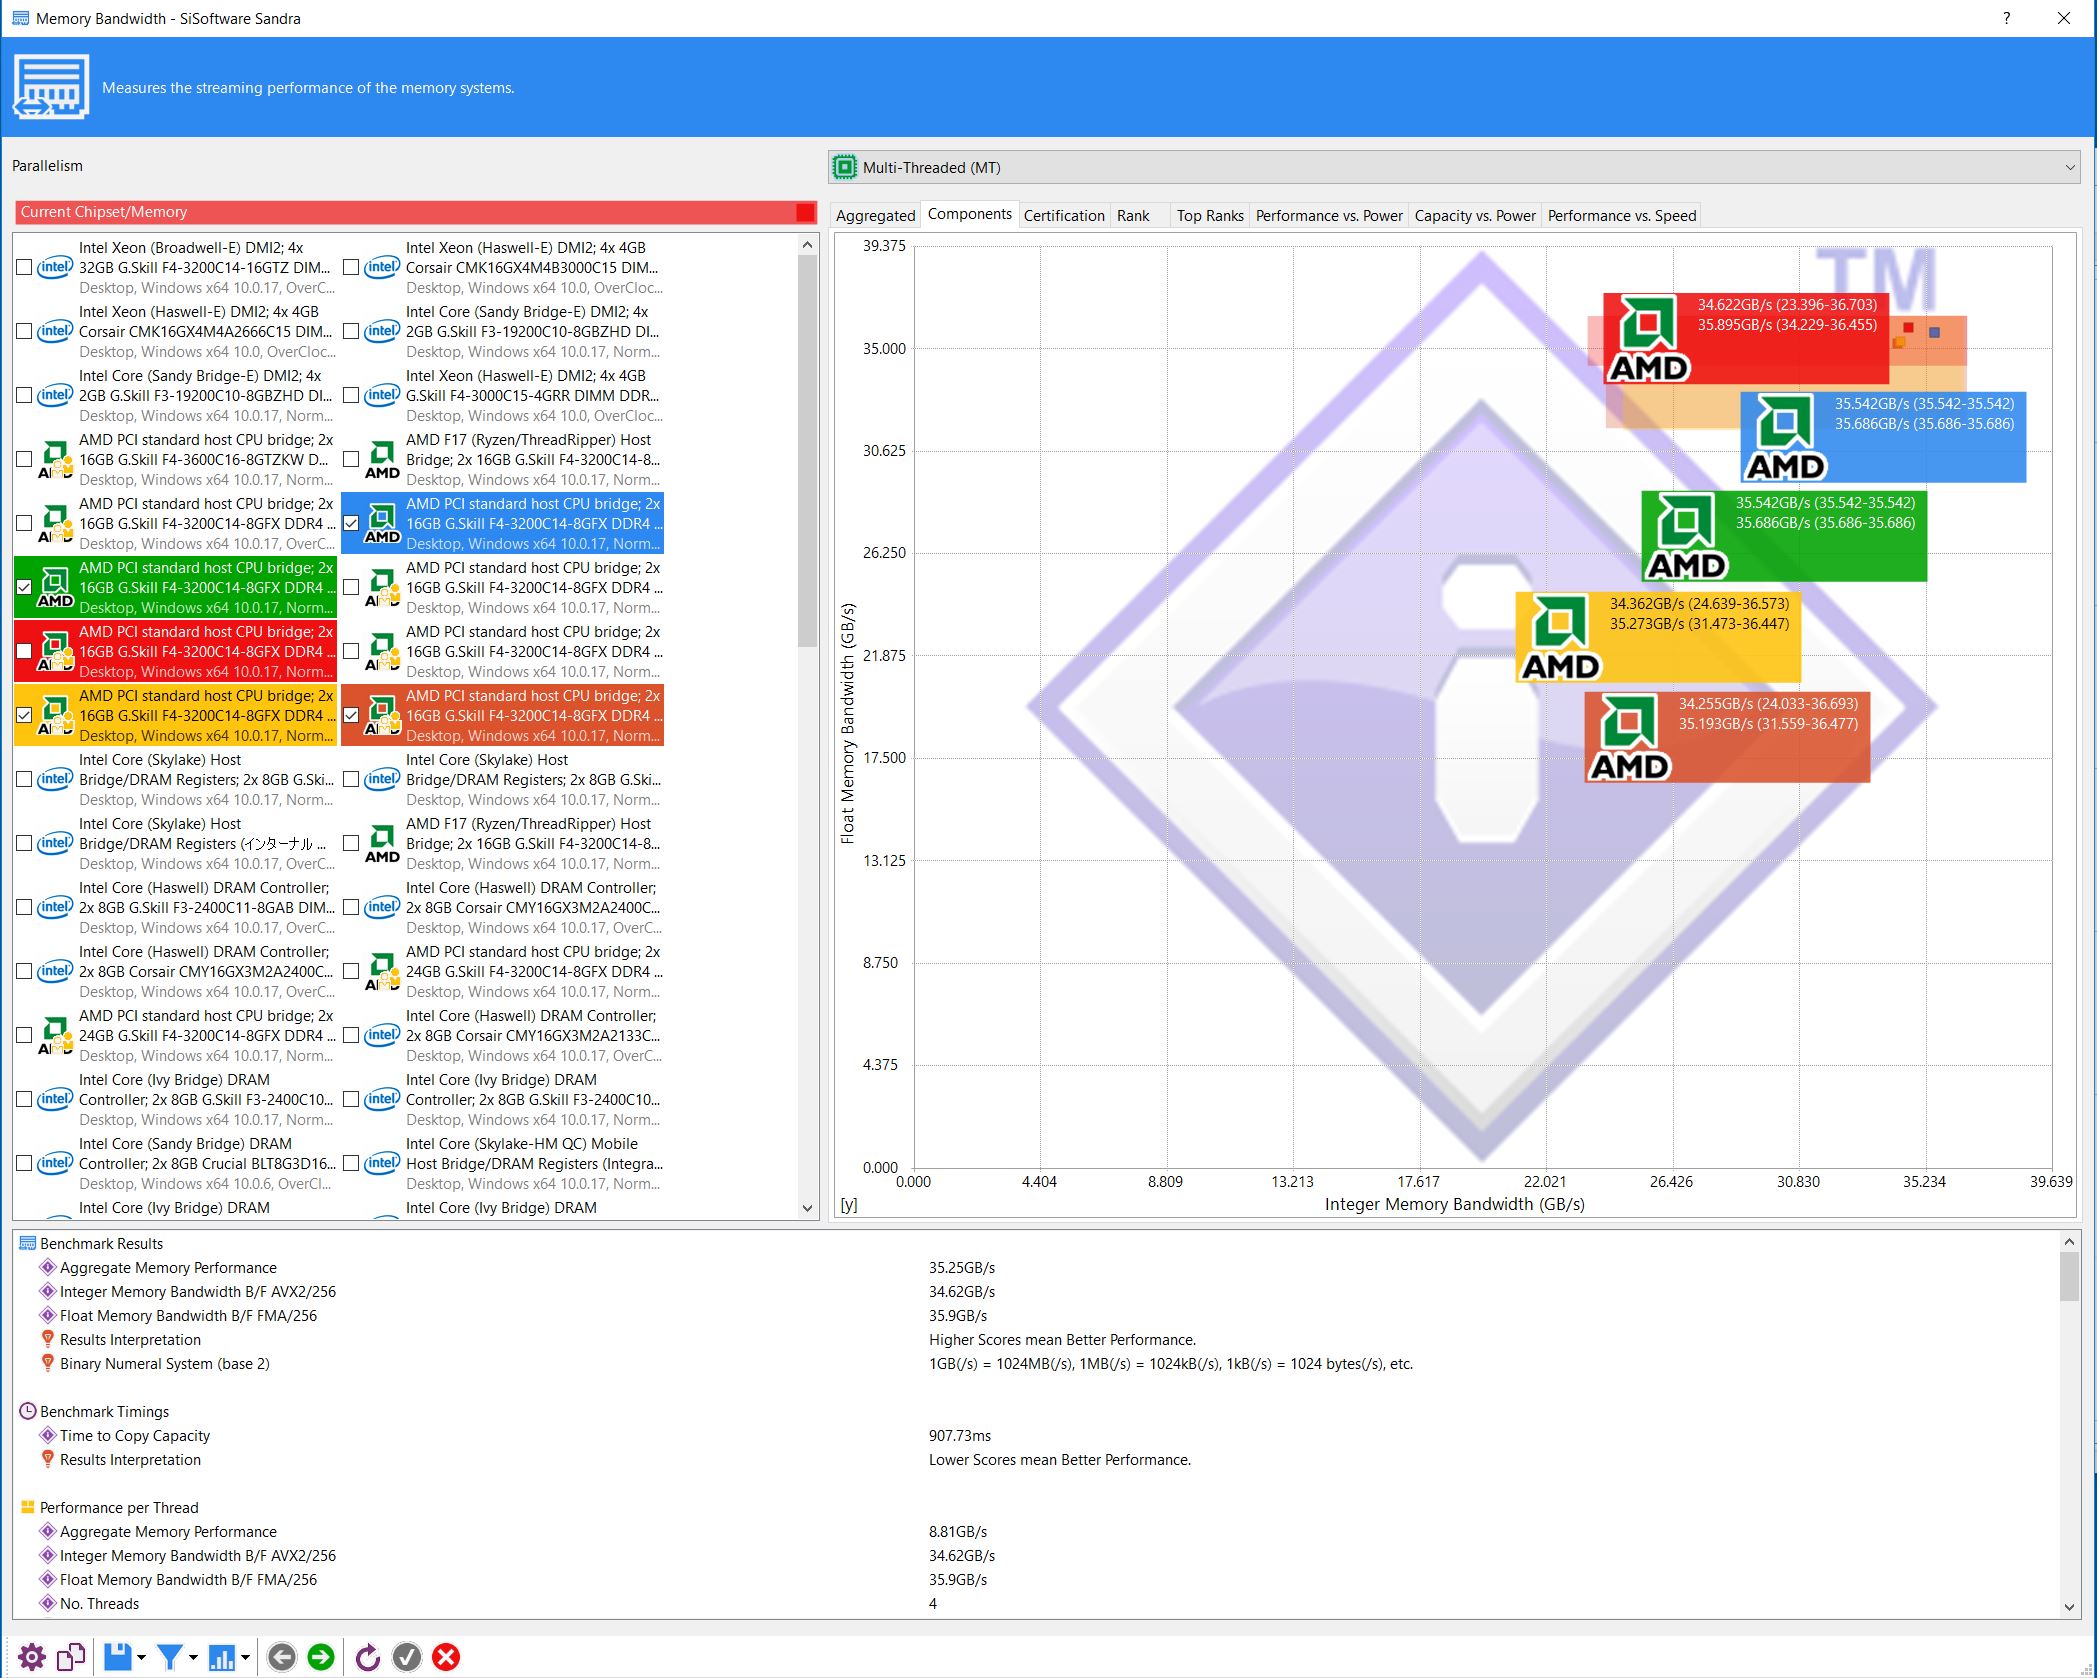
Task: Switch to the Aggregated tab
Action: [x=875, y=215]
